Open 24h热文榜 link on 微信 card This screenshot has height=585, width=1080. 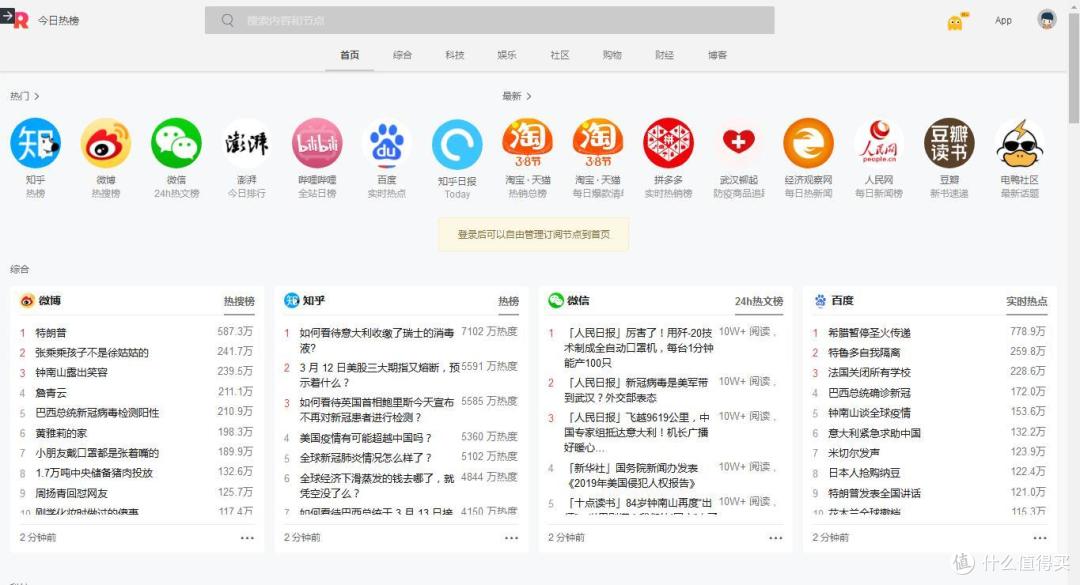pyautogui.click(x=758, y=301)
